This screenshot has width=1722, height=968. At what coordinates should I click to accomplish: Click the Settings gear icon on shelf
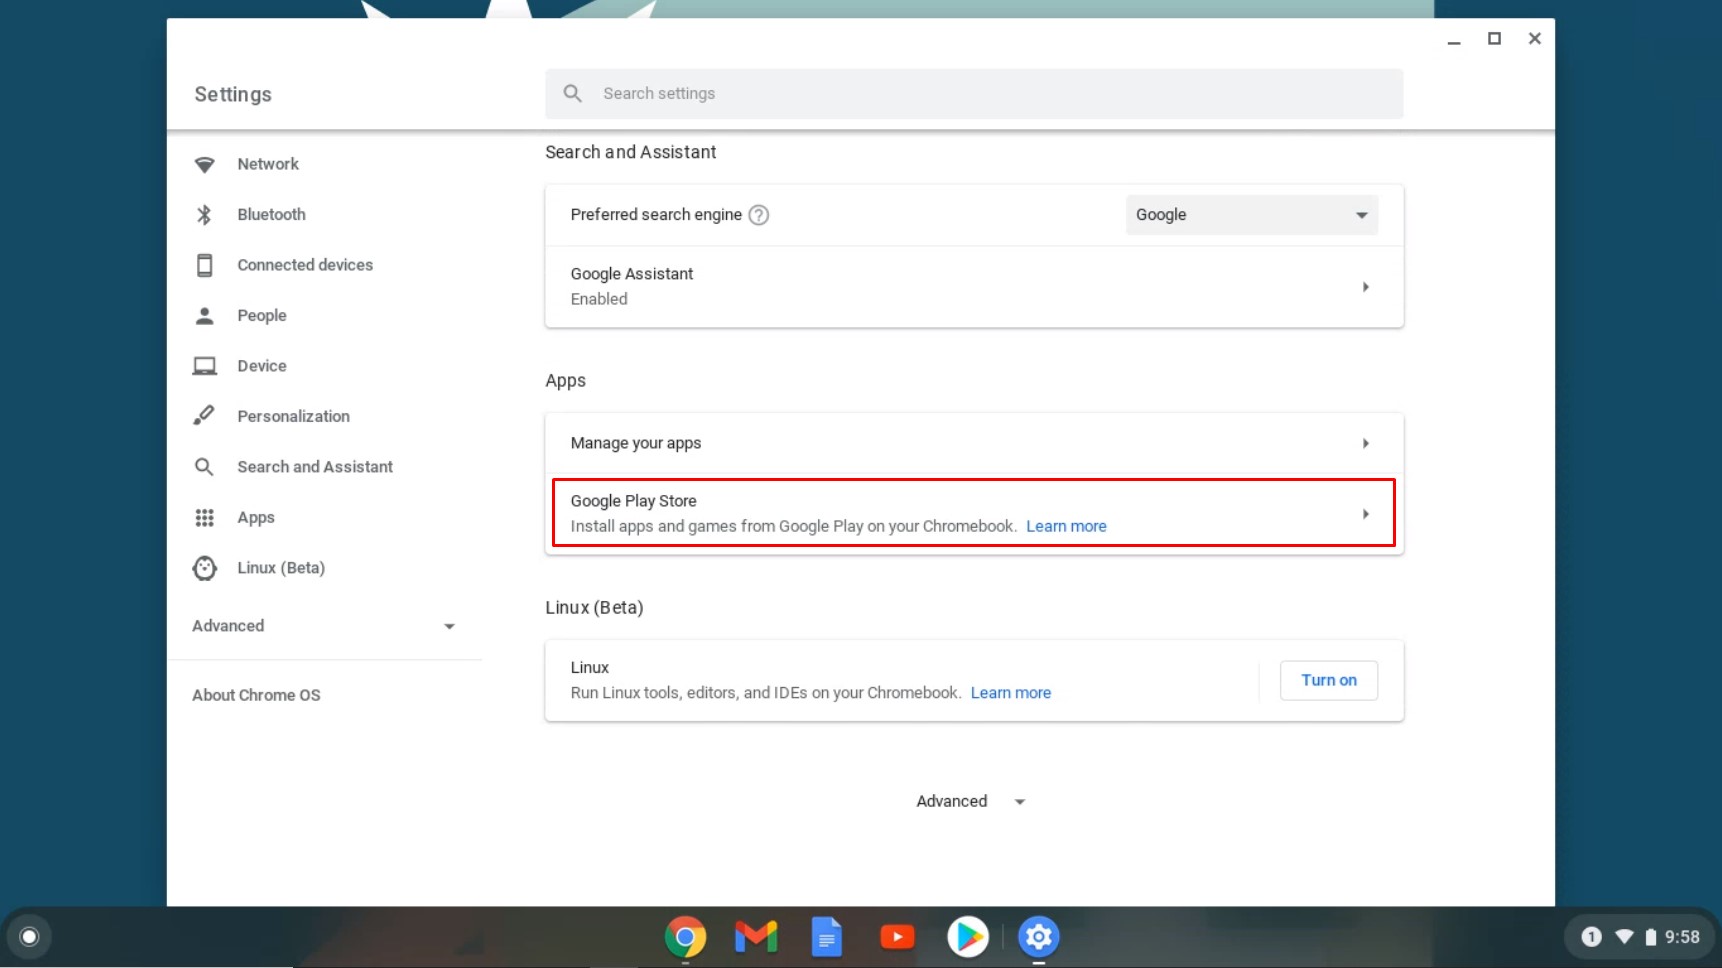click(x=1038, y=937)
